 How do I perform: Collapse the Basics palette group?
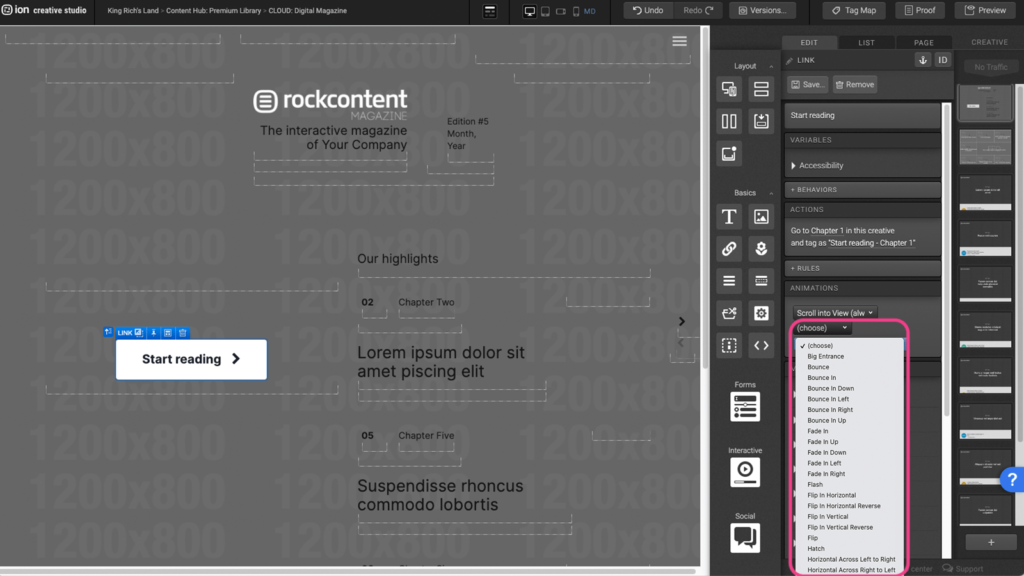pyautogui.click(x=771, y=193)
